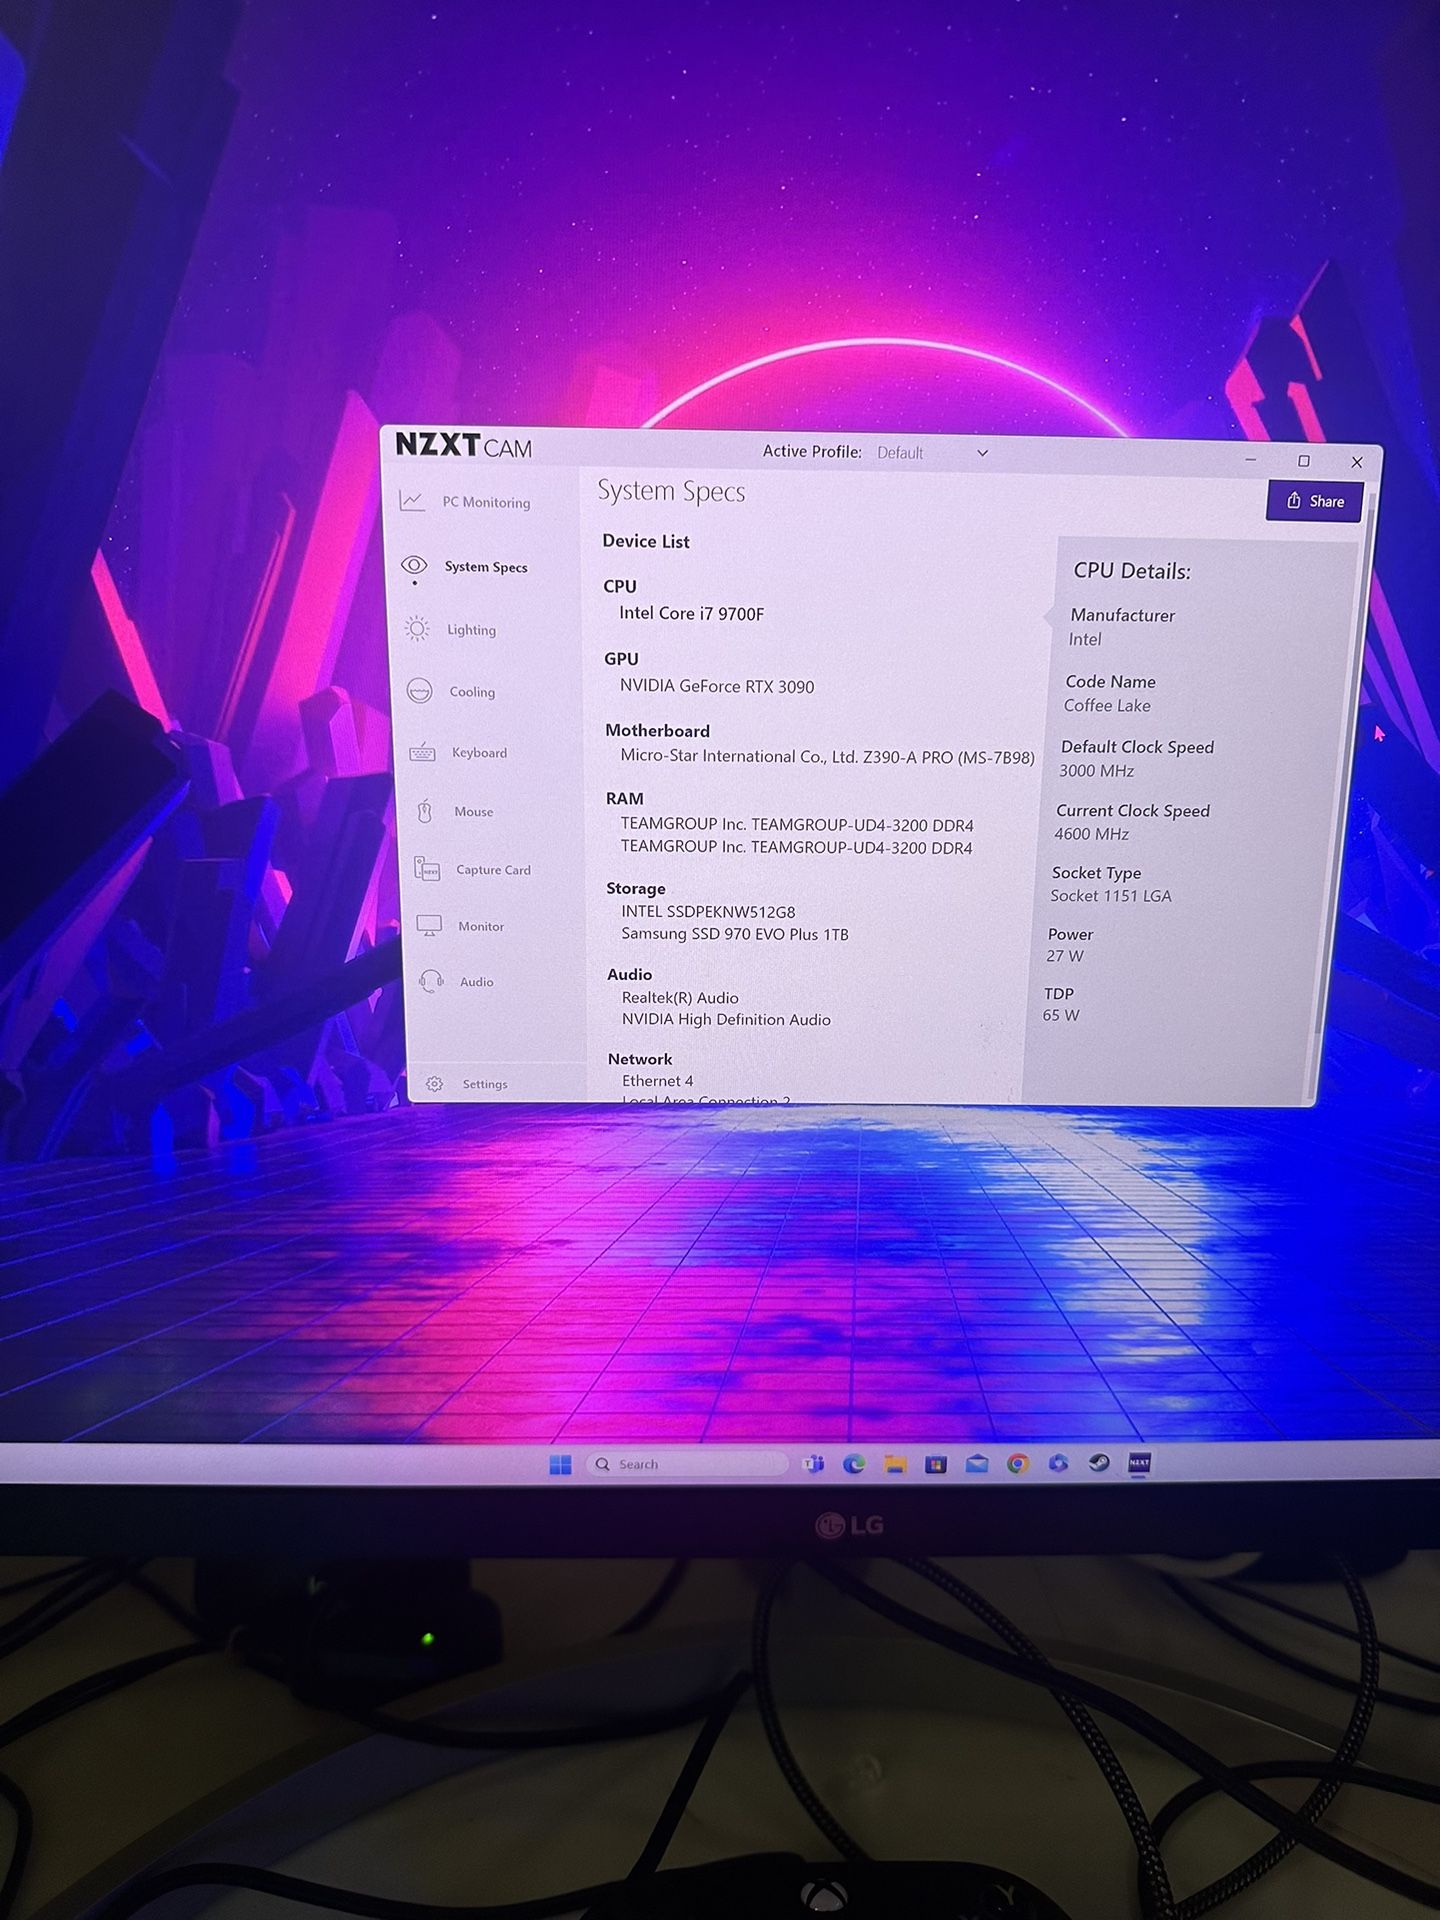Open the Monitor section icon
This screenshot has width=1440, height=1920.
click(429, 926)
